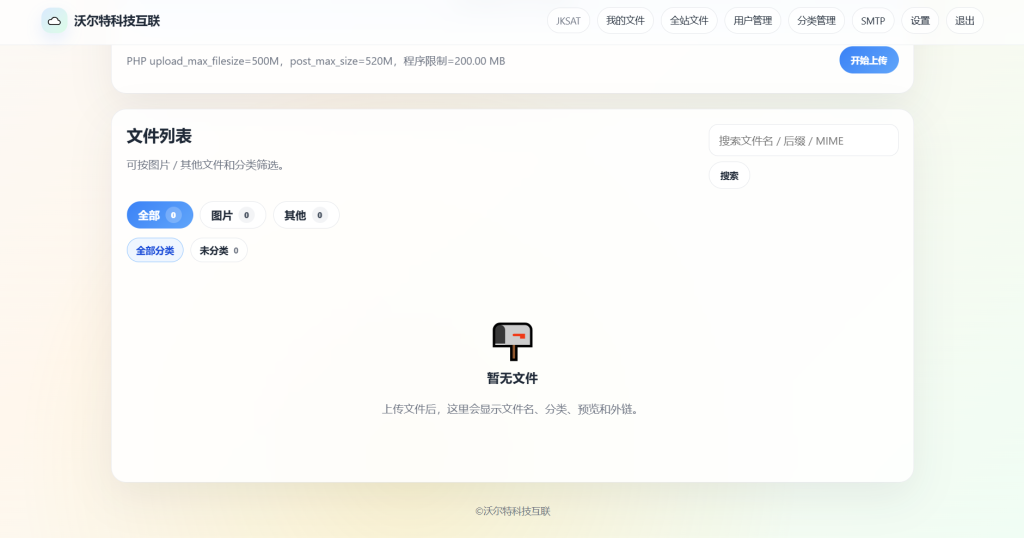Click the mailbox empty-state icon
The image size is (1024, 538).
pyautogui.click(x=513, y=341)
